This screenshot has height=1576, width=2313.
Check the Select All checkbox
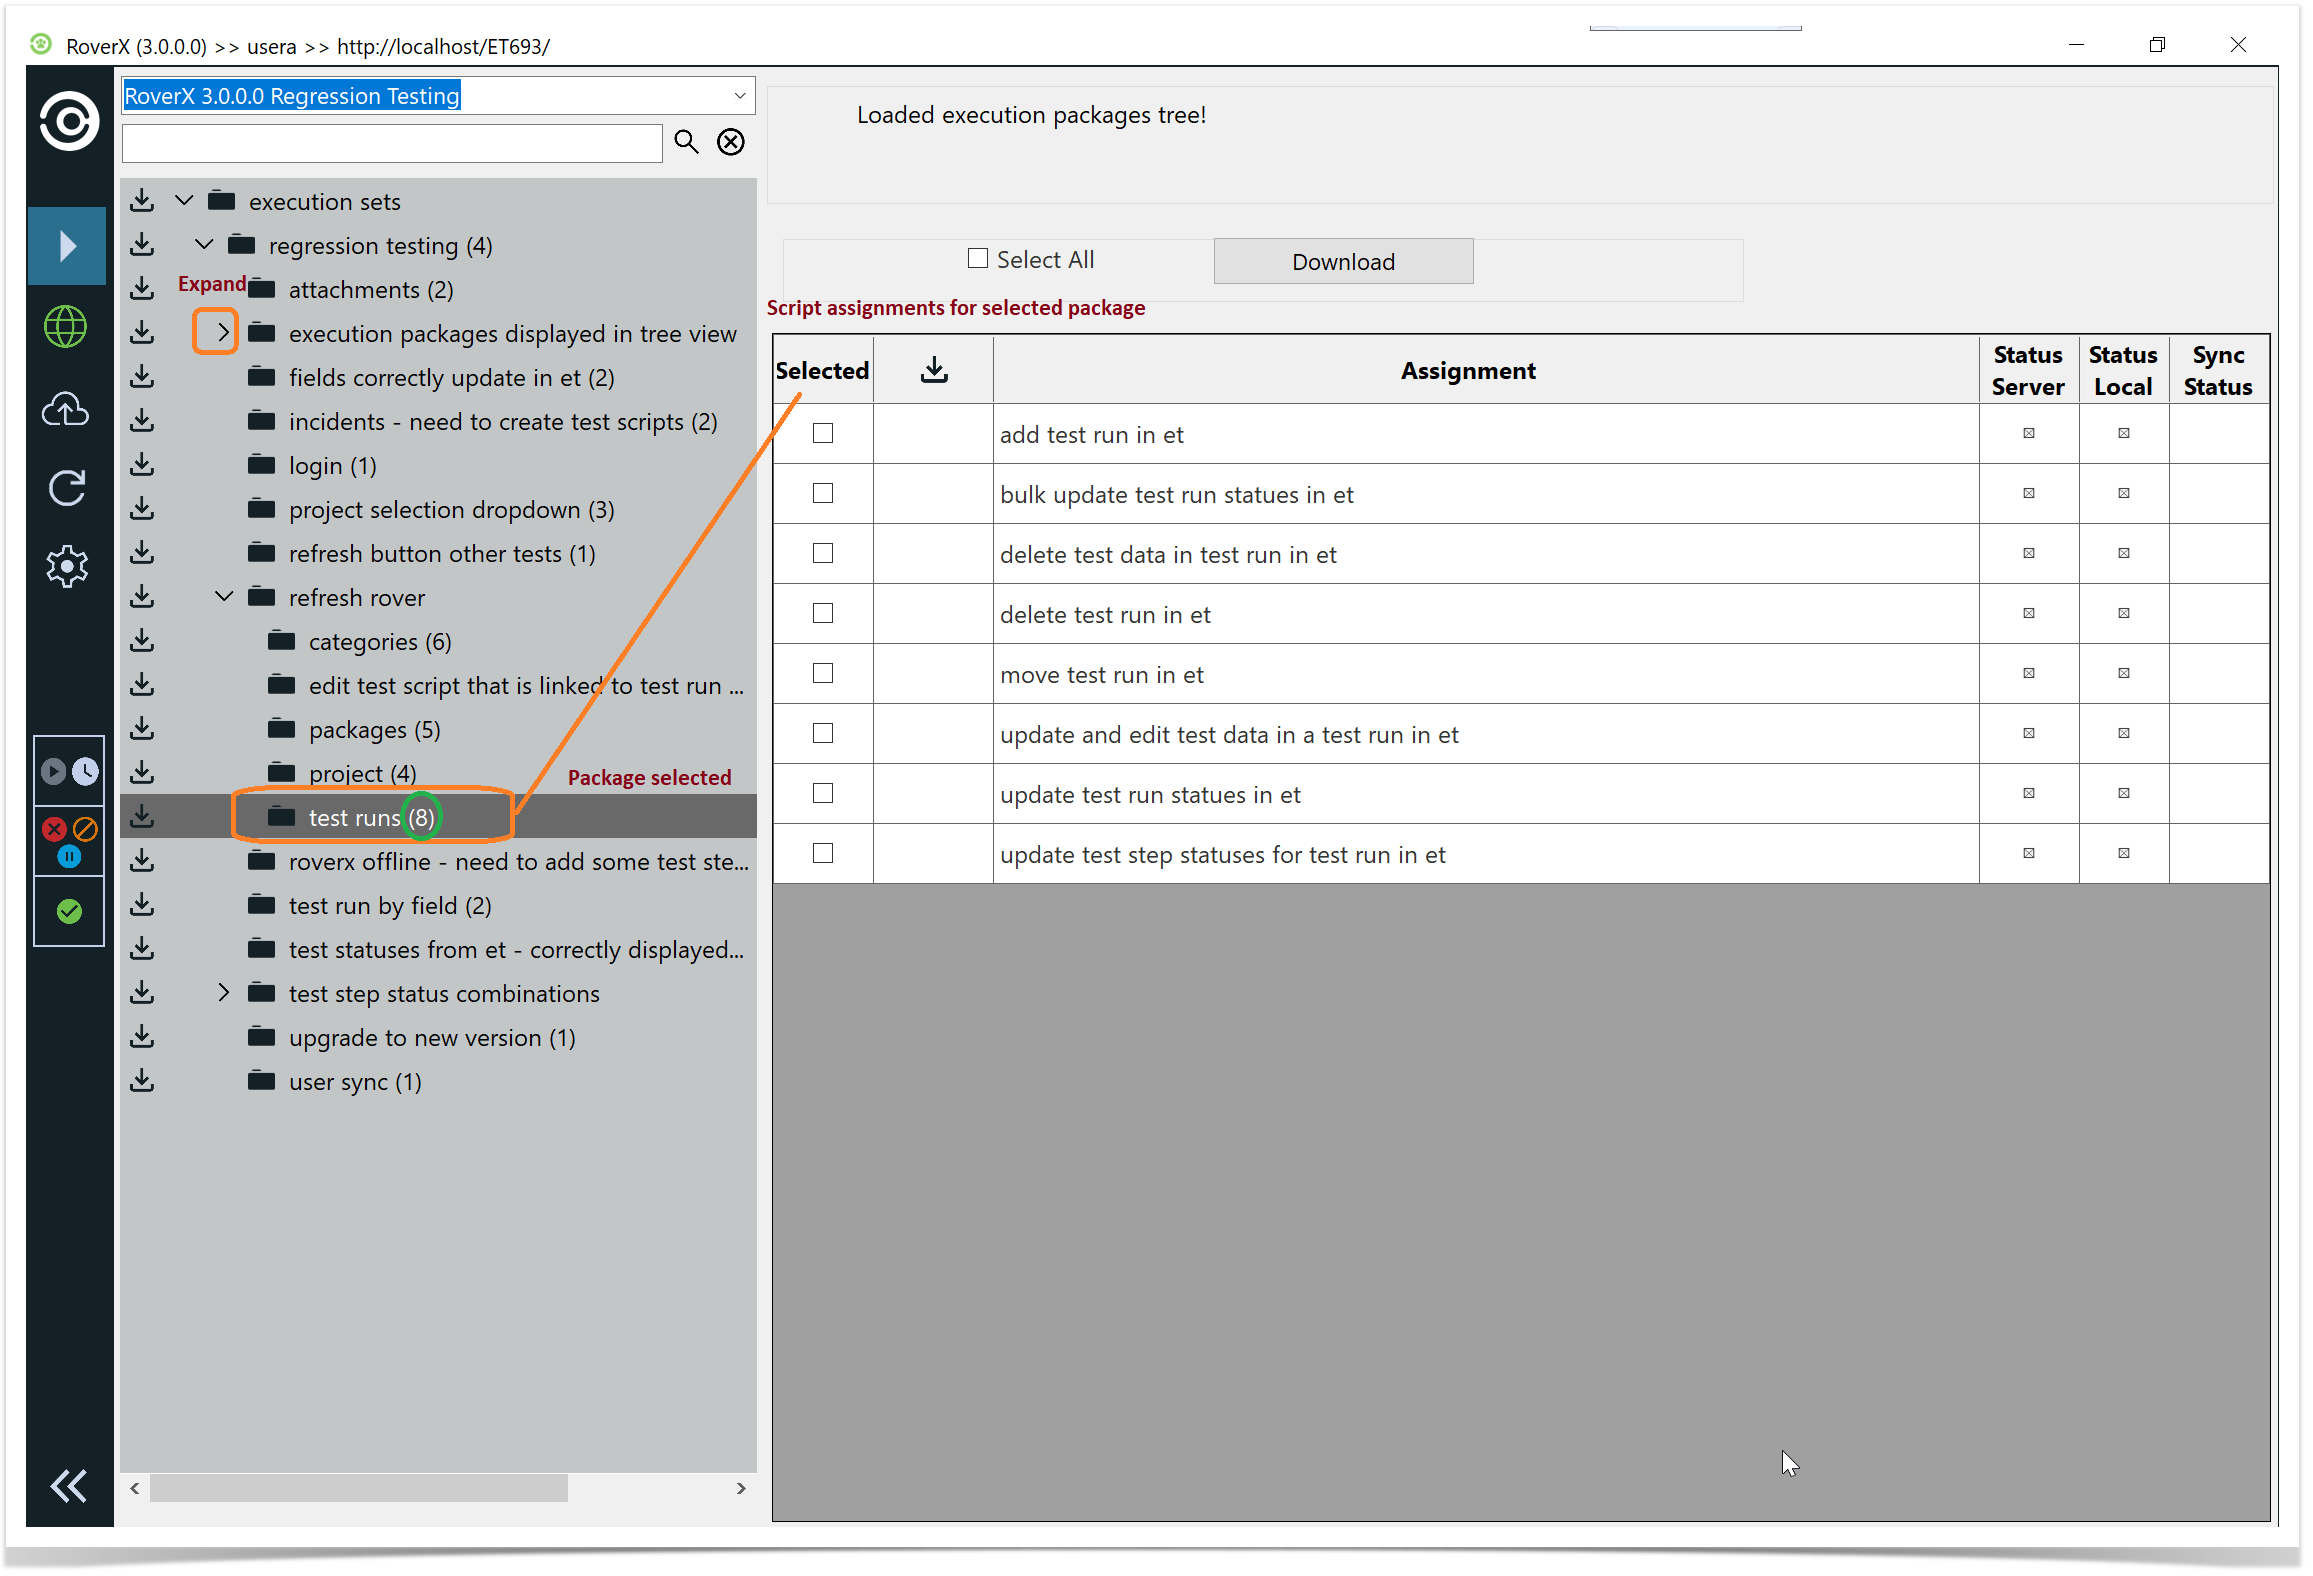pyautogui.click(x=977, y=259)
